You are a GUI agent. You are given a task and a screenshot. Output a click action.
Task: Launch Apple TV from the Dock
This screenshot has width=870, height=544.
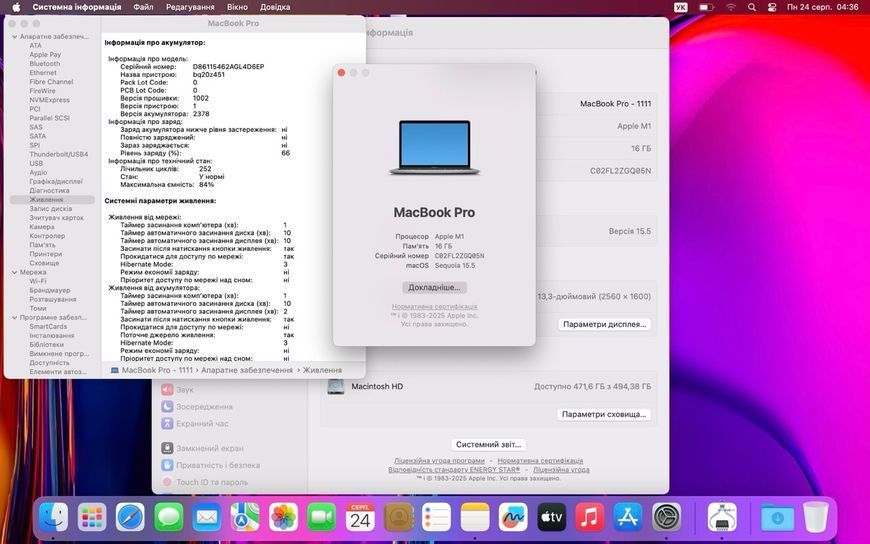[x=552, y=517]
